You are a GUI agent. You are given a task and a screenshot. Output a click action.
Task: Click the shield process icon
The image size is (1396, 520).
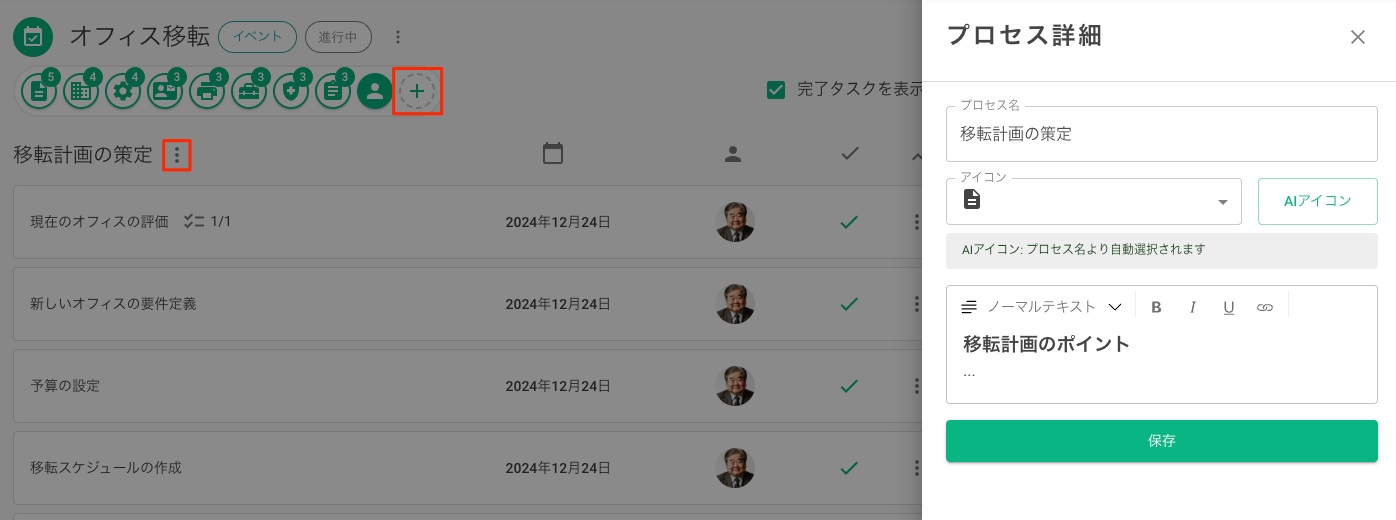tap(291, 92)
